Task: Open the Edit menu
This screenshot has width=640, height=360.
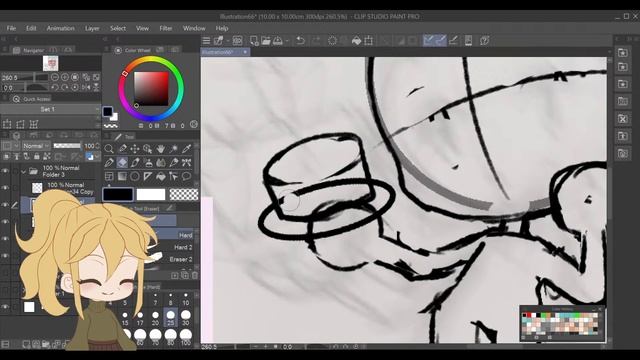Action: tap(31, 28)
